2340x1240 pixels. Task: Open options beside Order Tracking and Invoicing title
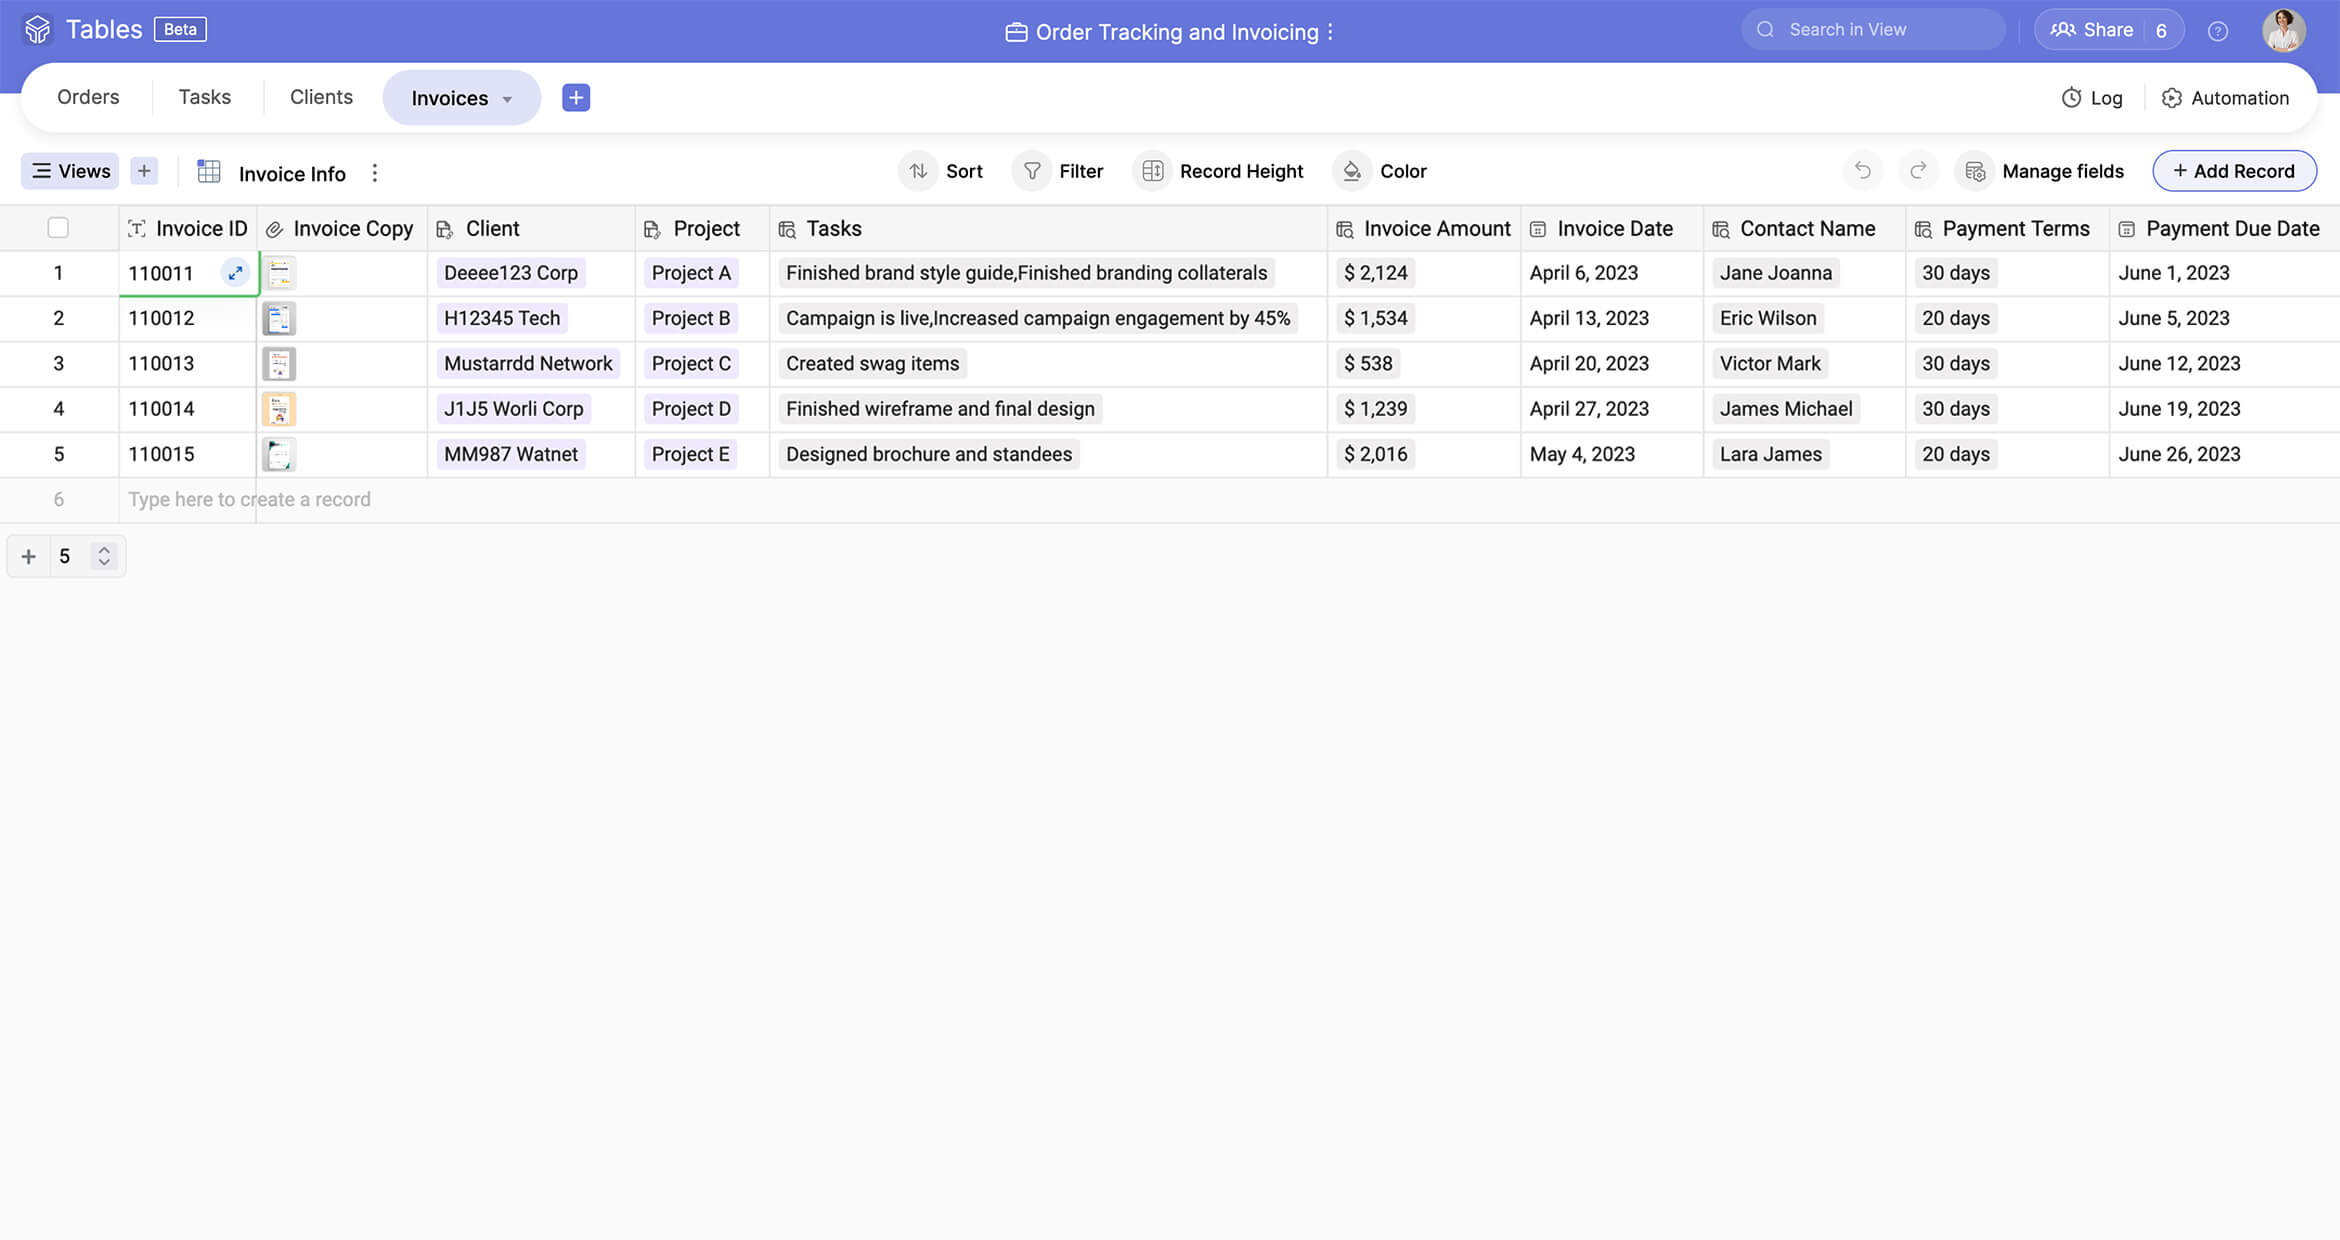tap(1330, 32)
